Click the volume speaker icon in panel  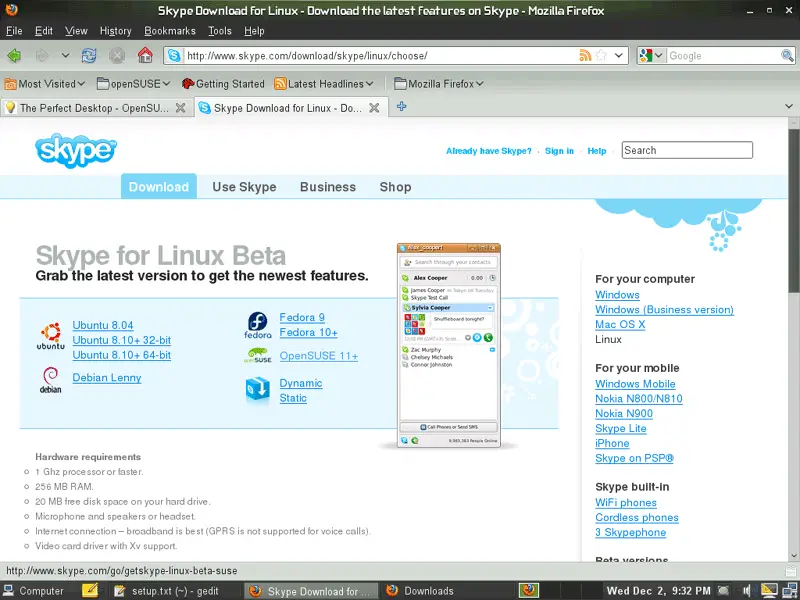(748, 591)
